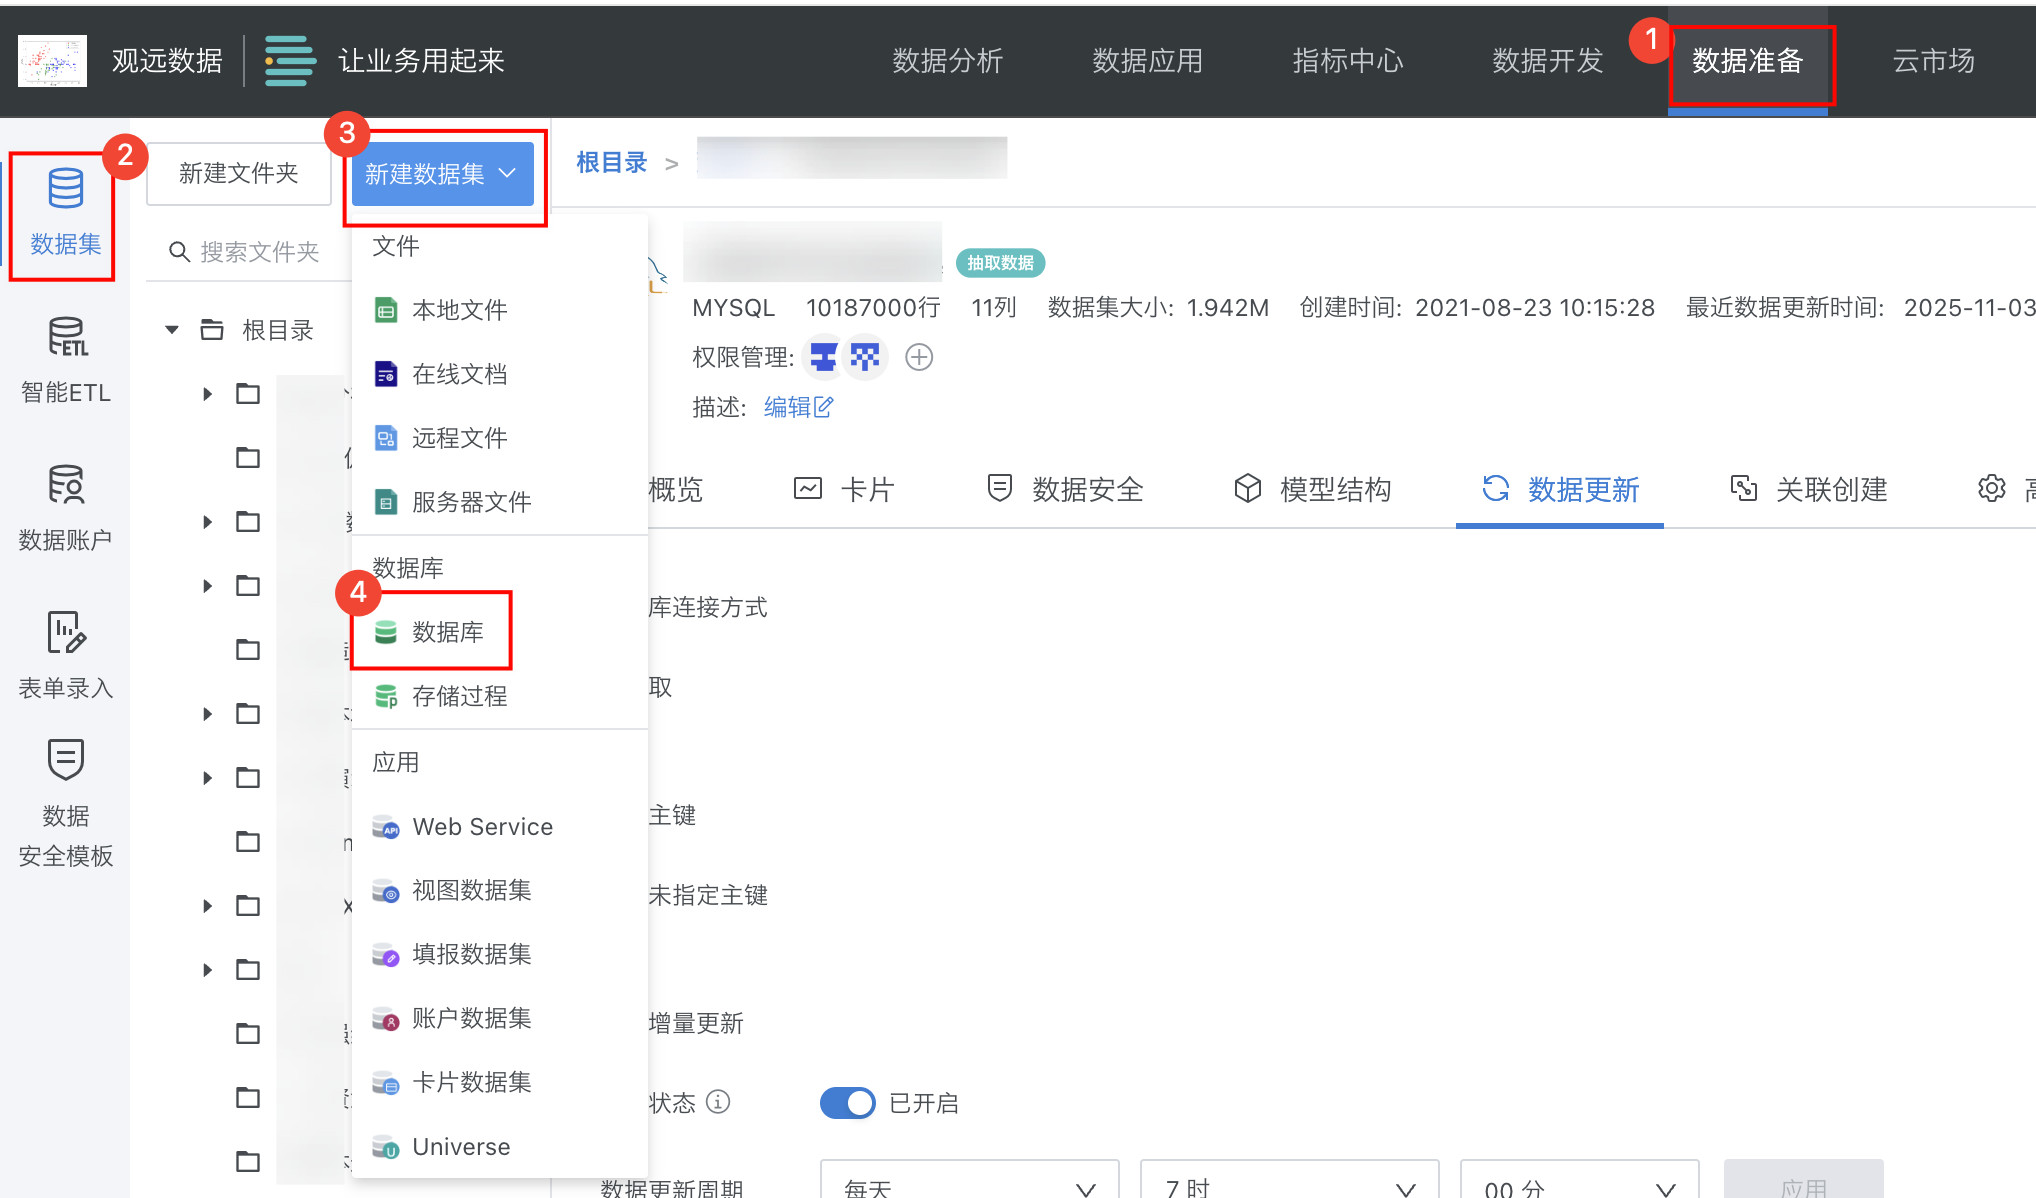This screenshot has height=1198, width=2036.
Task: Open the 每天 frequency dropdown
Action: coord(968,1186)
